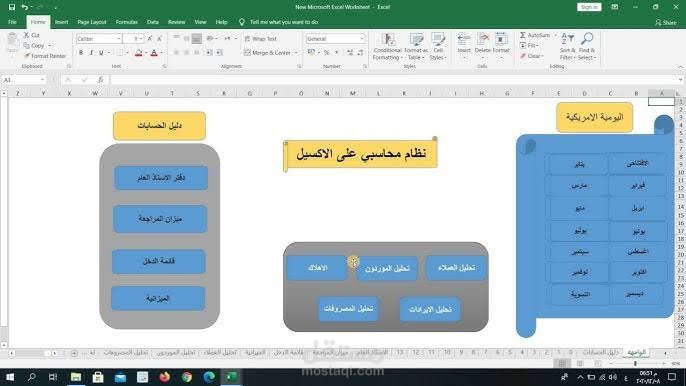Open the Font Color dropdown arrow

pyautogui.click(x=161, y=53)
